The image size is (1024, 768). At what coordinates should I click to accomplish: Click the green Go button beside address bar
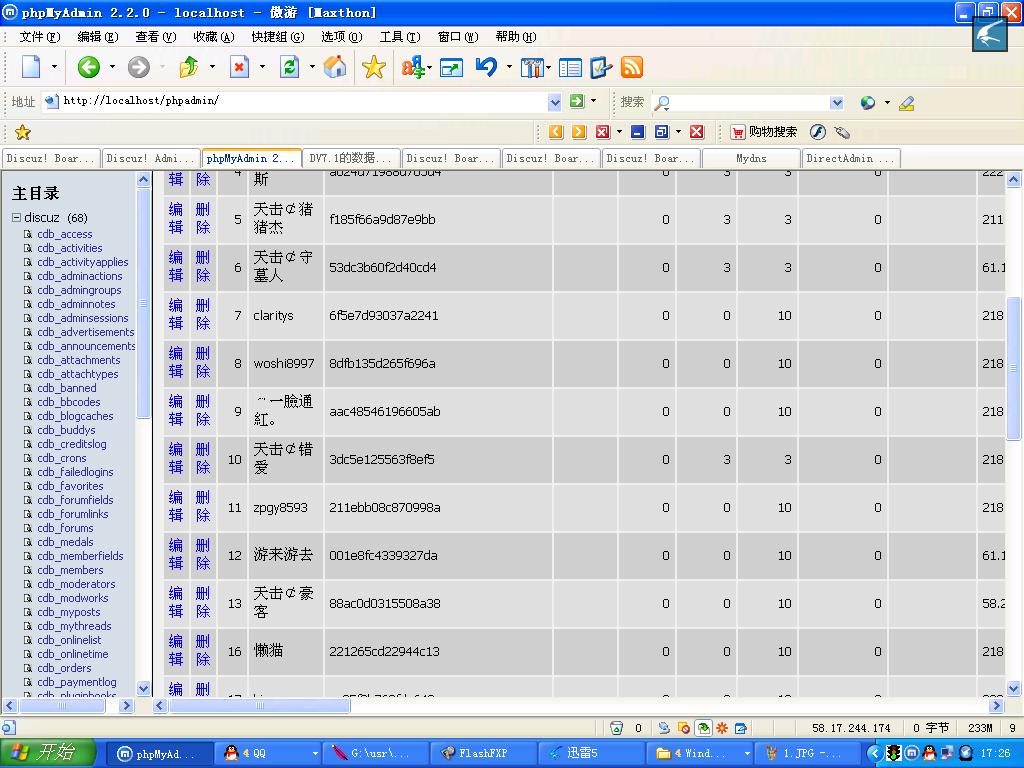pyautogui.click(x=577, y=101)
